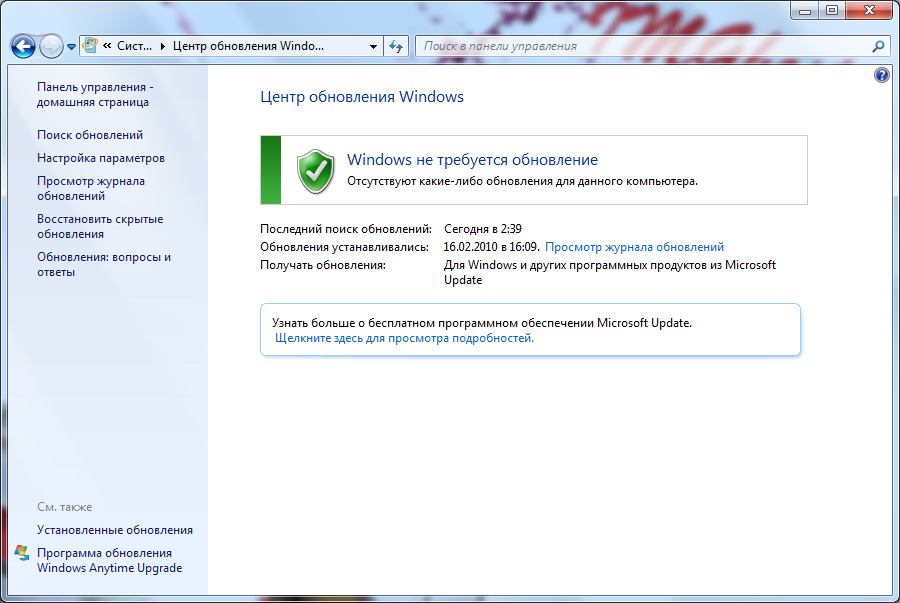Image resolution: width=900 pixels, height=603 pixels.
Task: Click the 'См. также' section label
Action: 65,507
